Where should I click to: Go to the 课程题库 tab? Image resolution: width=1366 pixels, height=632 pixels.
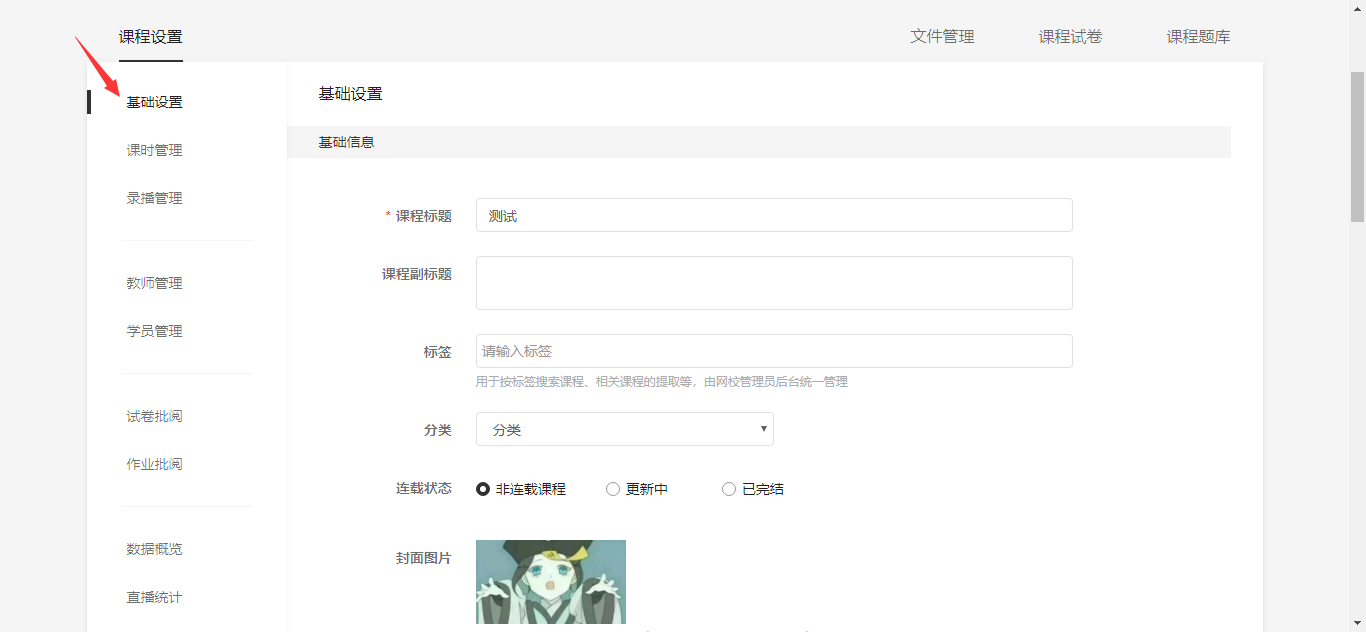pyautogui.click(x=1198, y=37)
